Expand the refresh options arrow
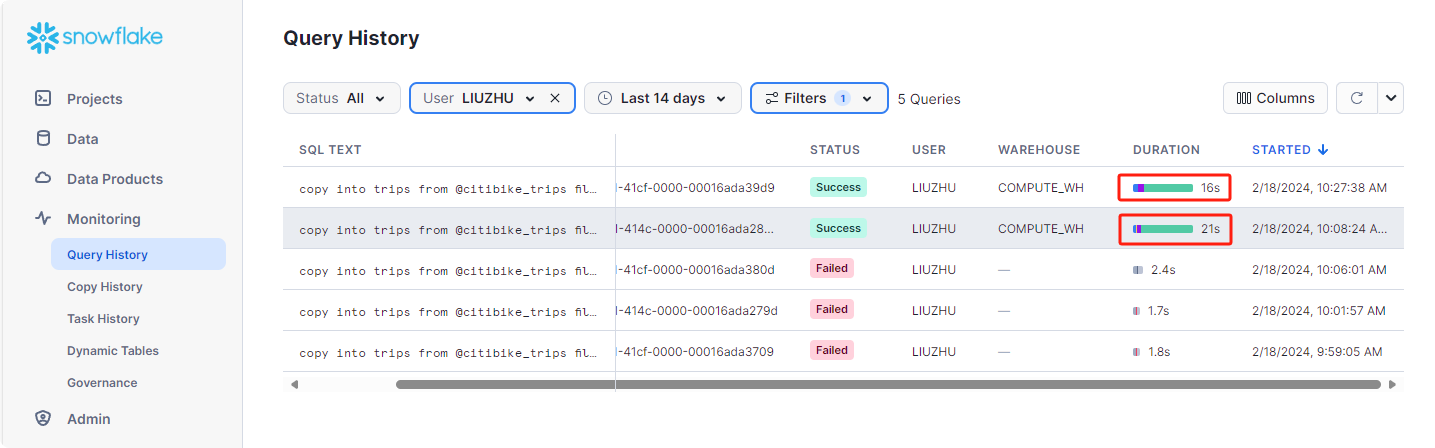Screen dimensions: 1435x448 point(1391,98)
